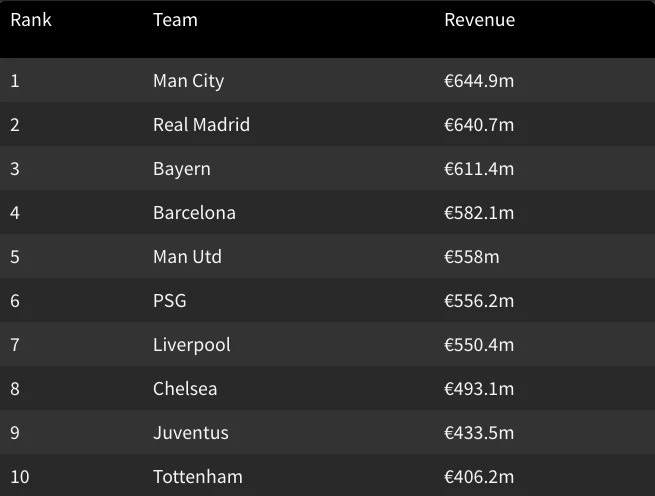
Task: Select the Man City team name
Action: pos(188,81)
